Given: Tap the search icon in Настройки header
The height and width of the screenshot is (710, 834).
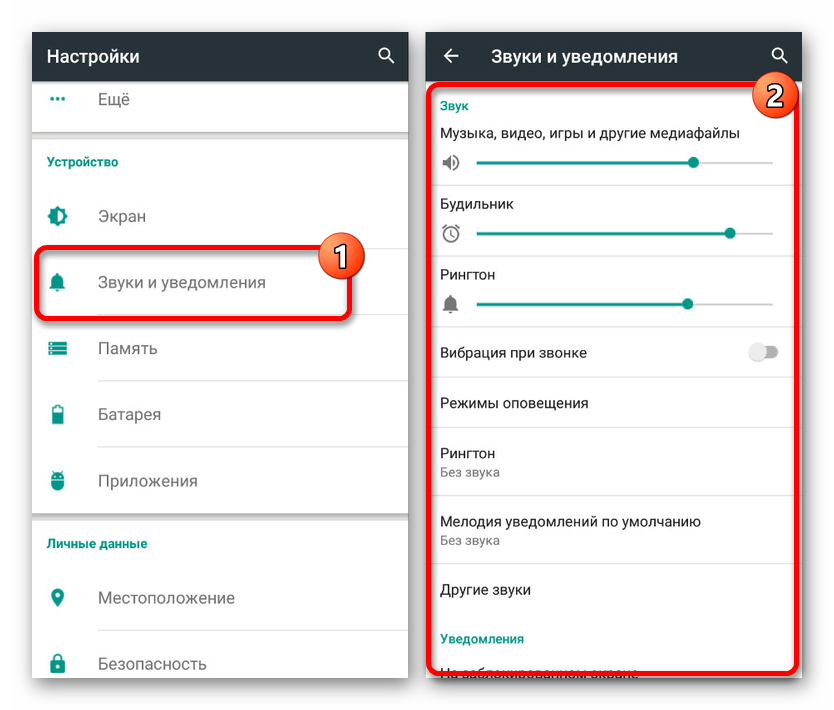Looking at the screenshot, I should click(386, 56).
